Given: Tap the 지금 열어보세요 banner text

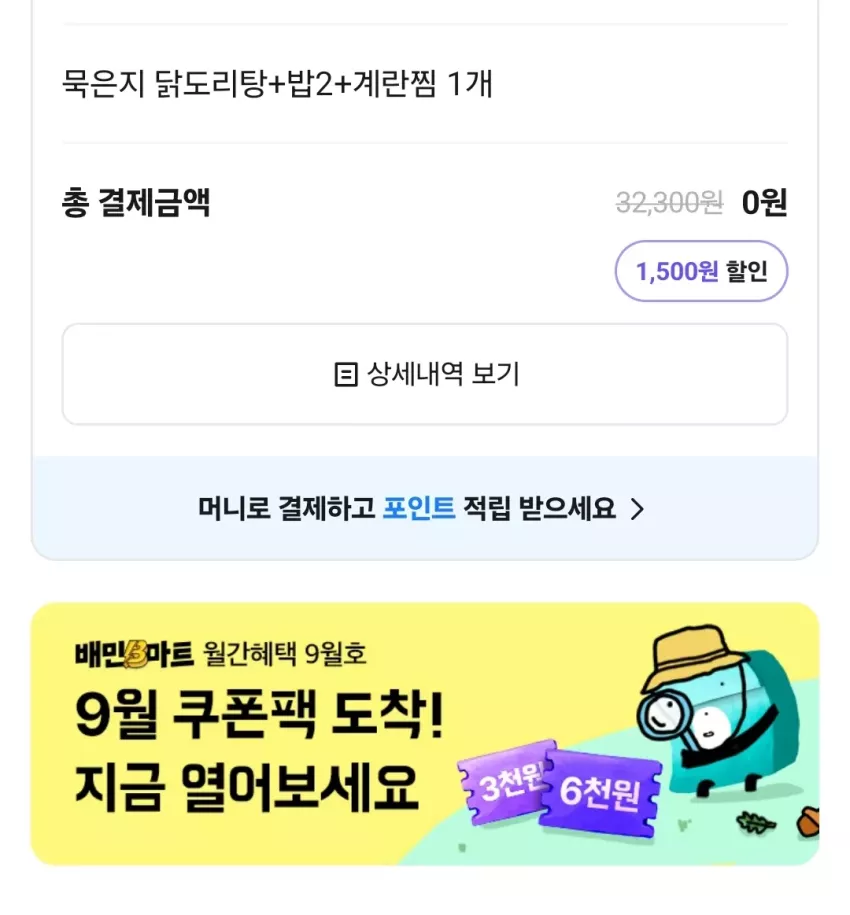Looking at the screenshot, I should tap(247, 787).
